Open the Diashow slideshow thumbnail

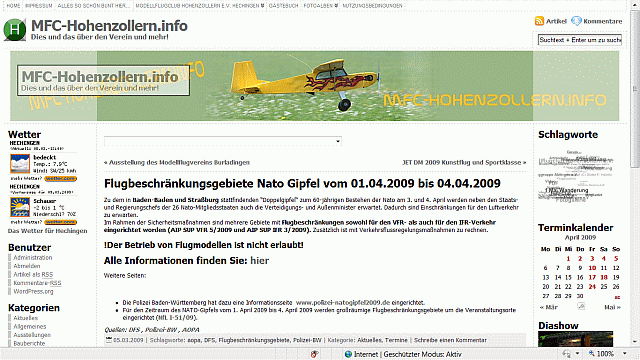tap(576, 339)
